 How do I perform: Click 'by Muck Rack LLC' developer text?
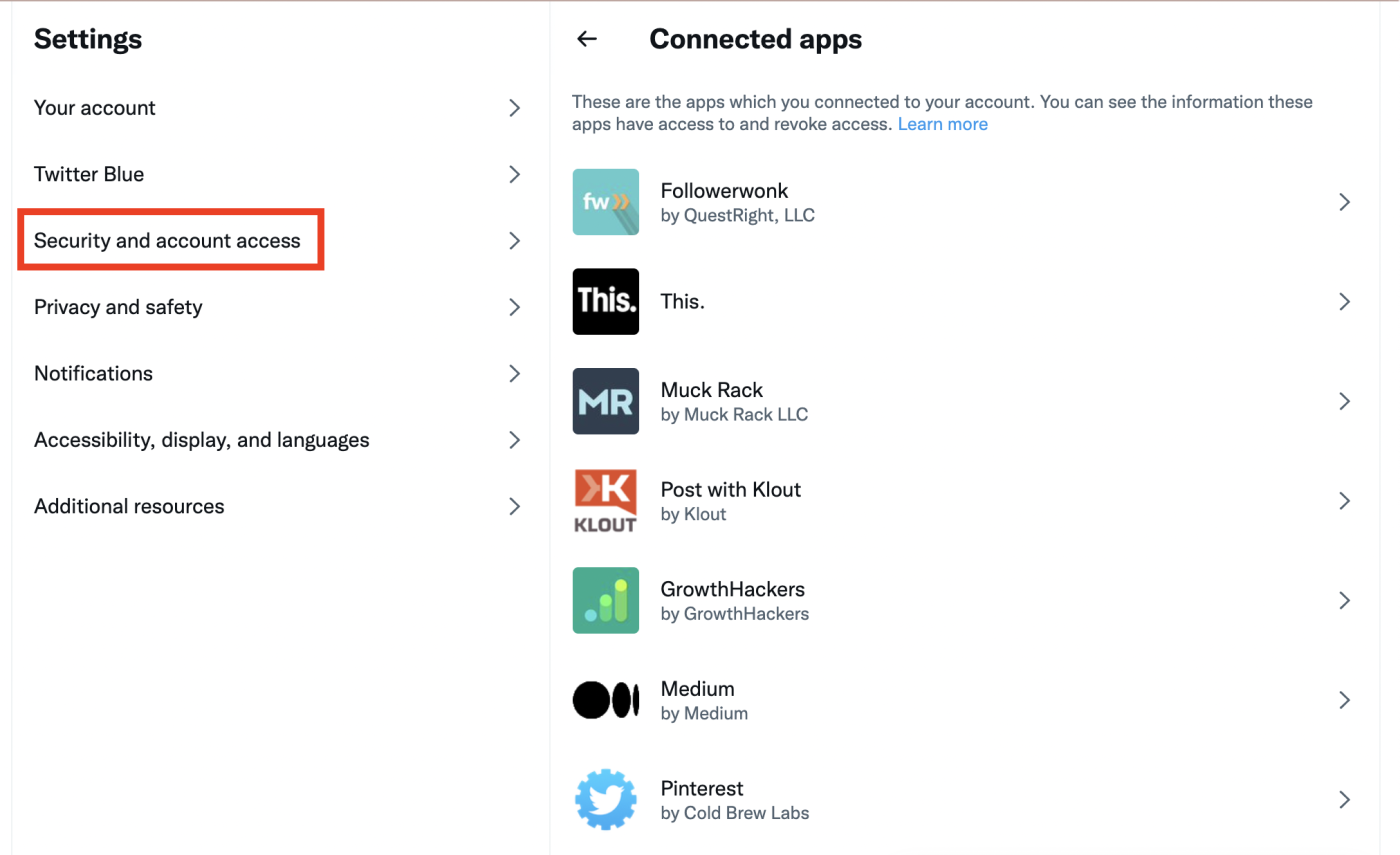734,414
